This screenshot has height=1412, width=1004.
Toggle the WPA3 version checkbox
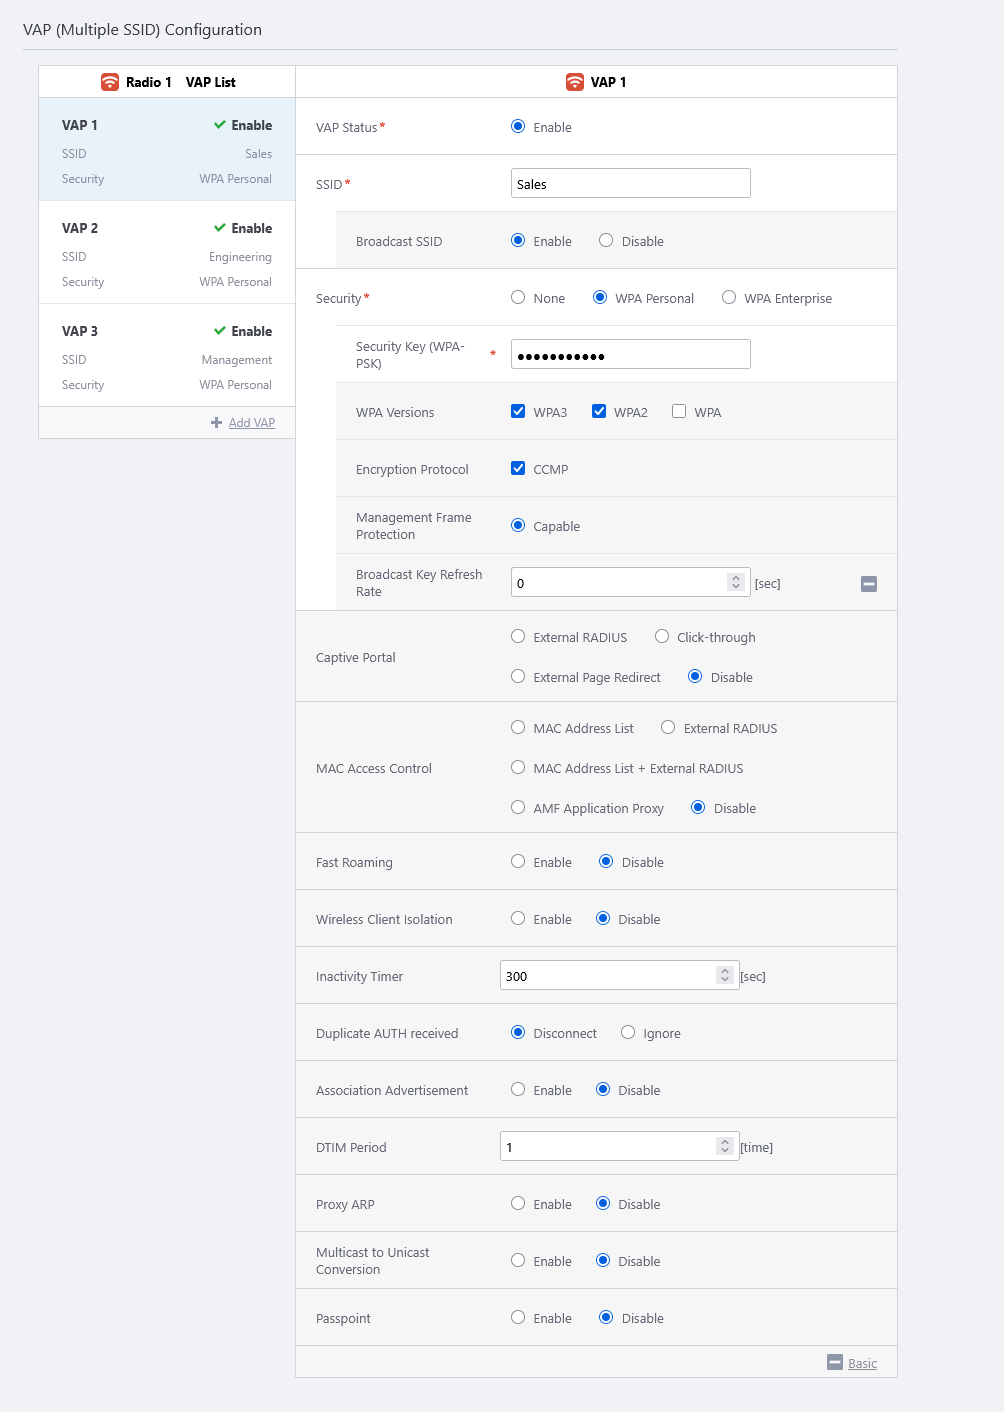pyautogui.click(x=518, y=411)
